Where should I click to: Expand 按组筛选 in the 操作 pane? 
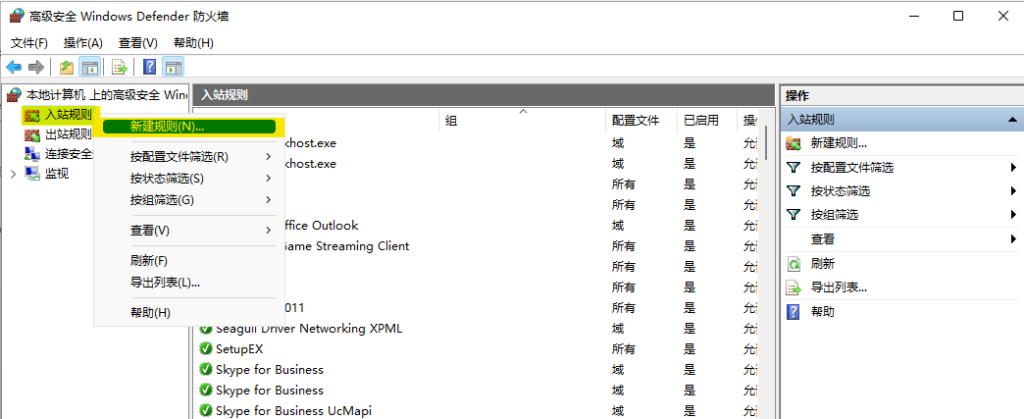tap(1013, 215)
